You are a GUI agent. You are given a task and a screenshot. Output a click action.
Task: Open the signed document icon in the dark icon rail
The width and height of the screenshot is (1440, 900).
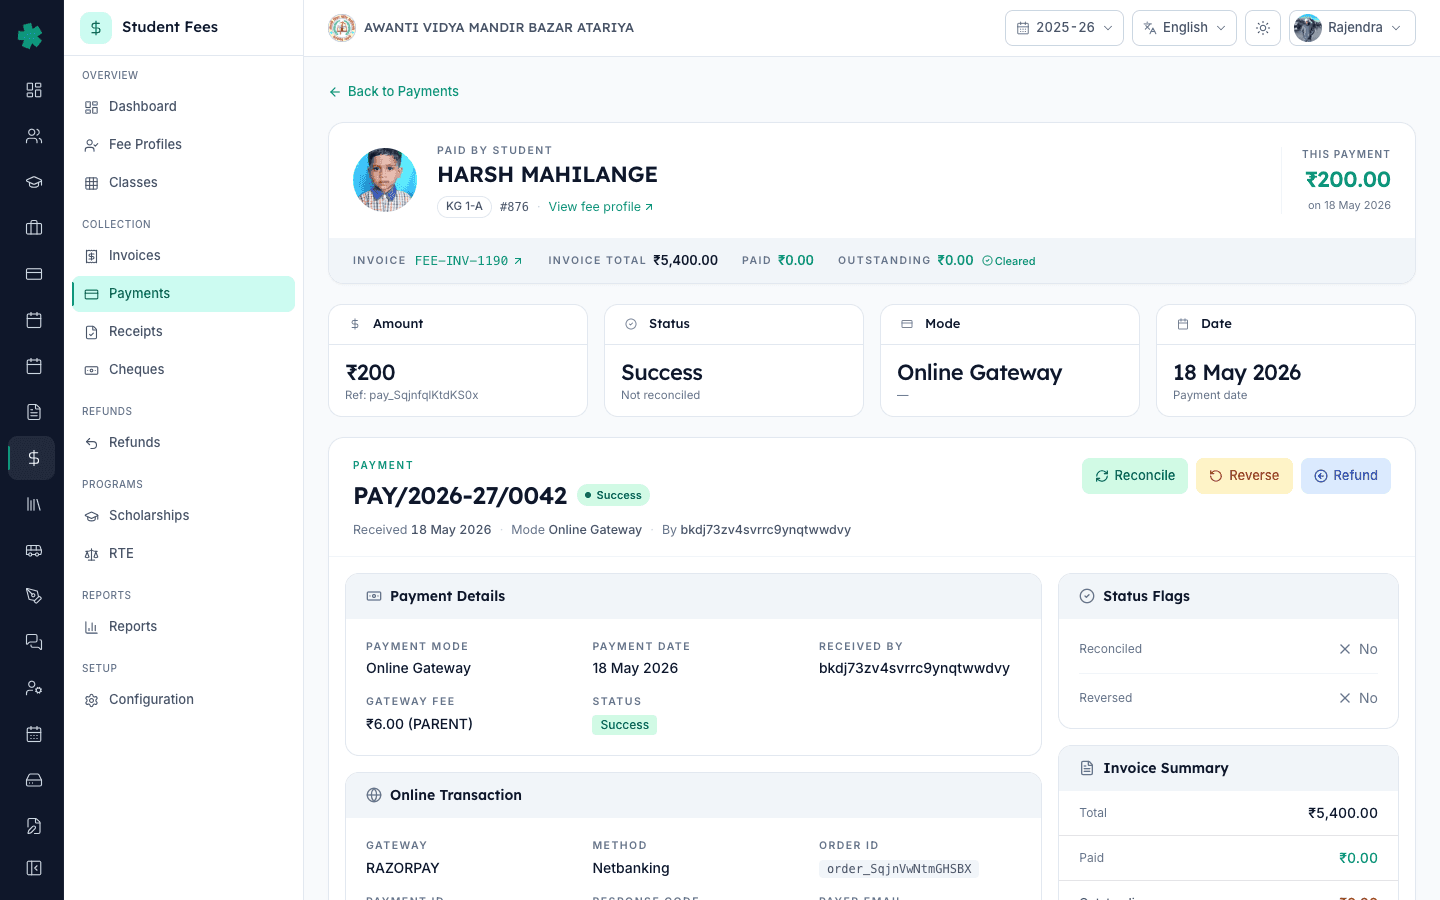click(x=34, y=826)
